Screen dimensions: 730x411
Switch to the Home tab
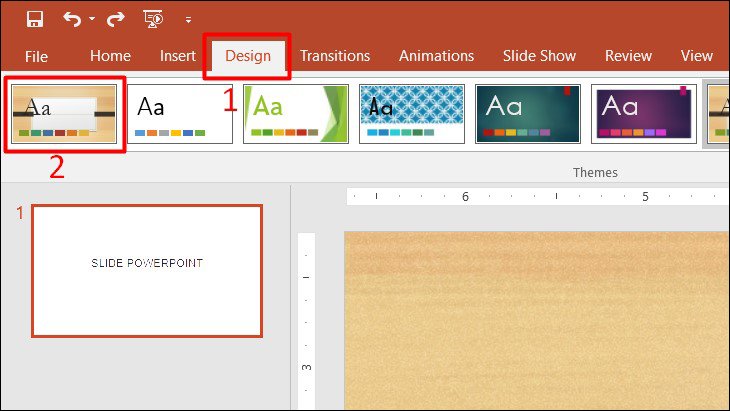110,56
